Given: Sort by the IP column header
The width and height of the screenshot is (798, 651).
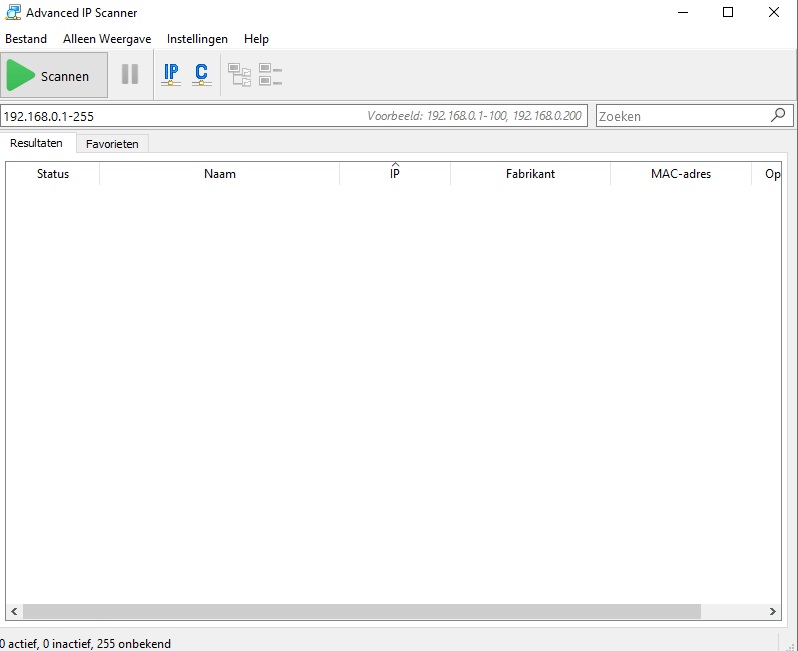Looking at the screenshot, I should [x=395, y=174].
